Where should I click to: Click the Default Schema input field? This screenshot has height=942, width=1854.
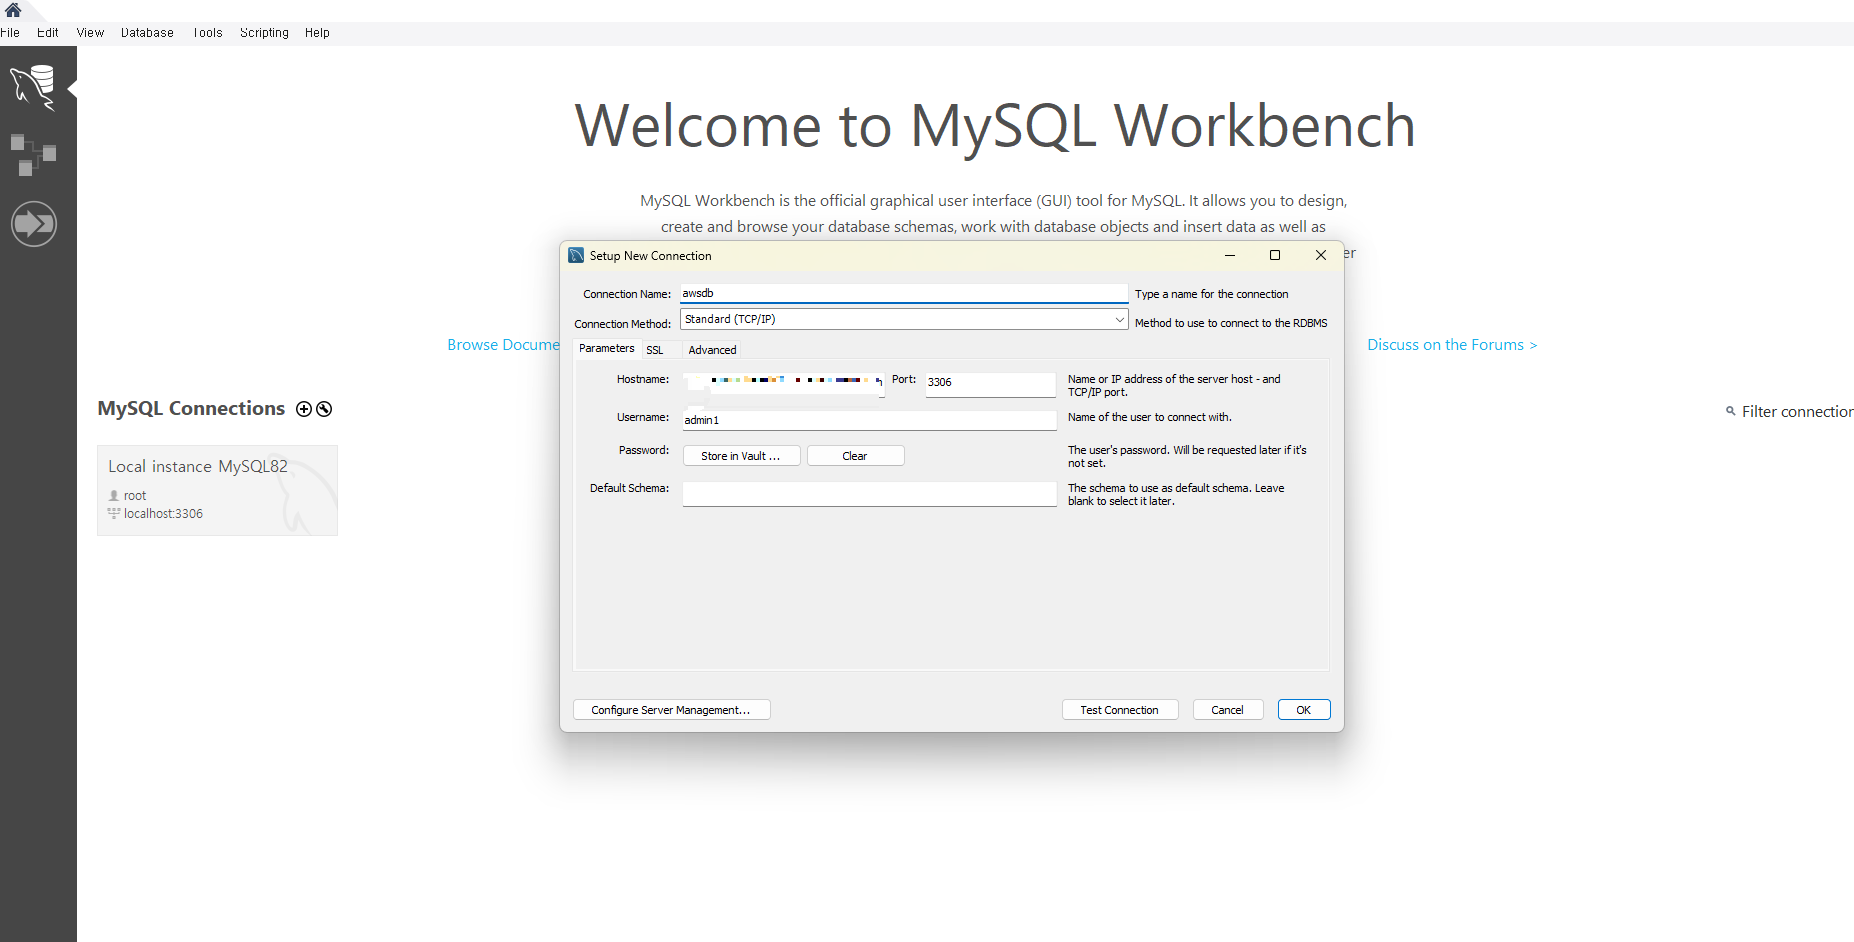(869, 494)
